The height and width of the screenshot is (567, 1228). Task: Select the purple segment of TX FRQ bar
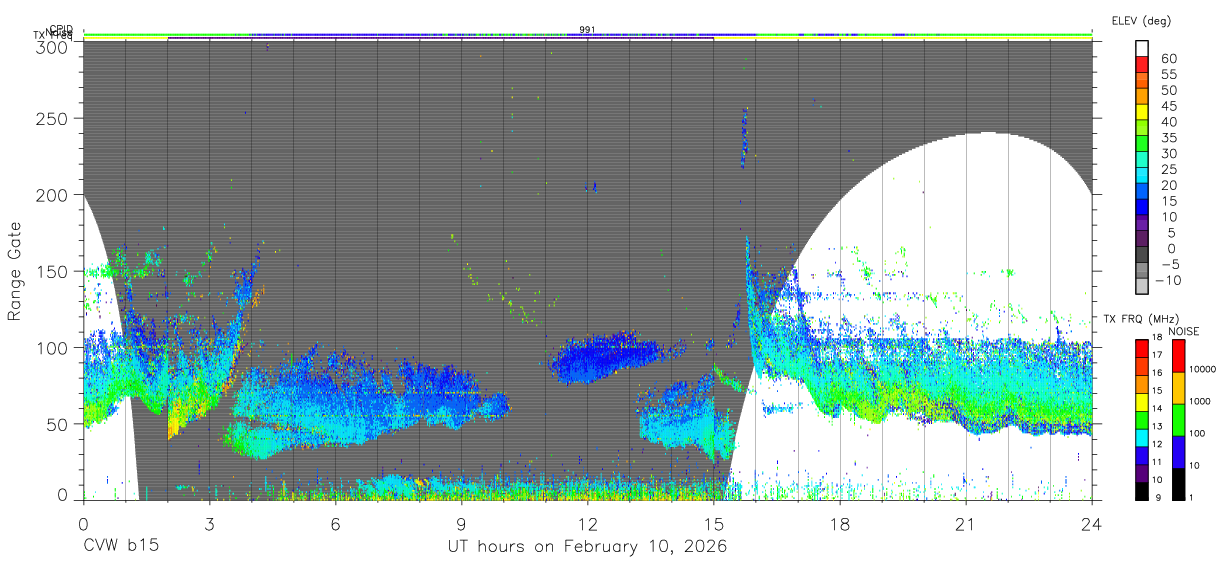click(x=1142, y=472)
